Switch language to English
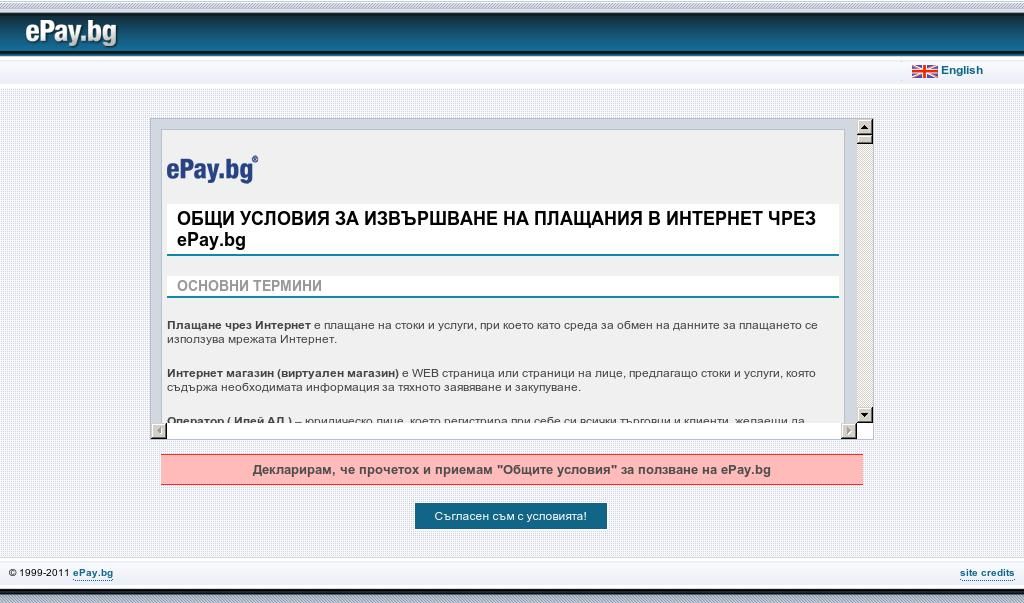1024x603 pixels. pyautogui.click(x=961, y=71)
